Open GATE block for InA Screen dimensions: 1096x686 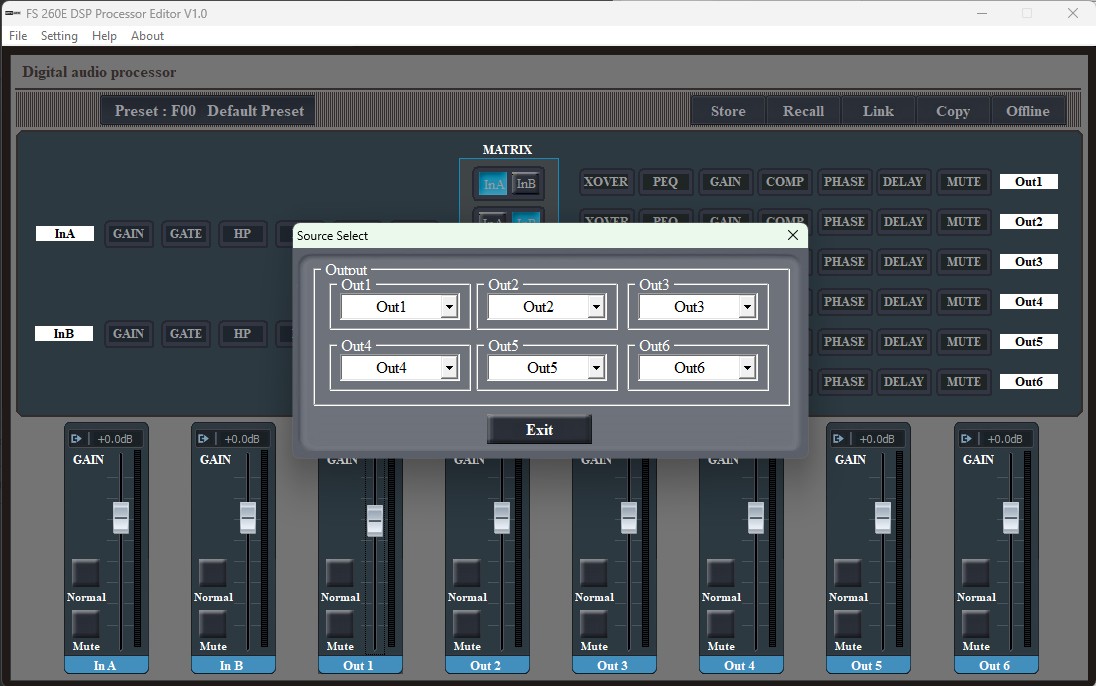[186, 234]
